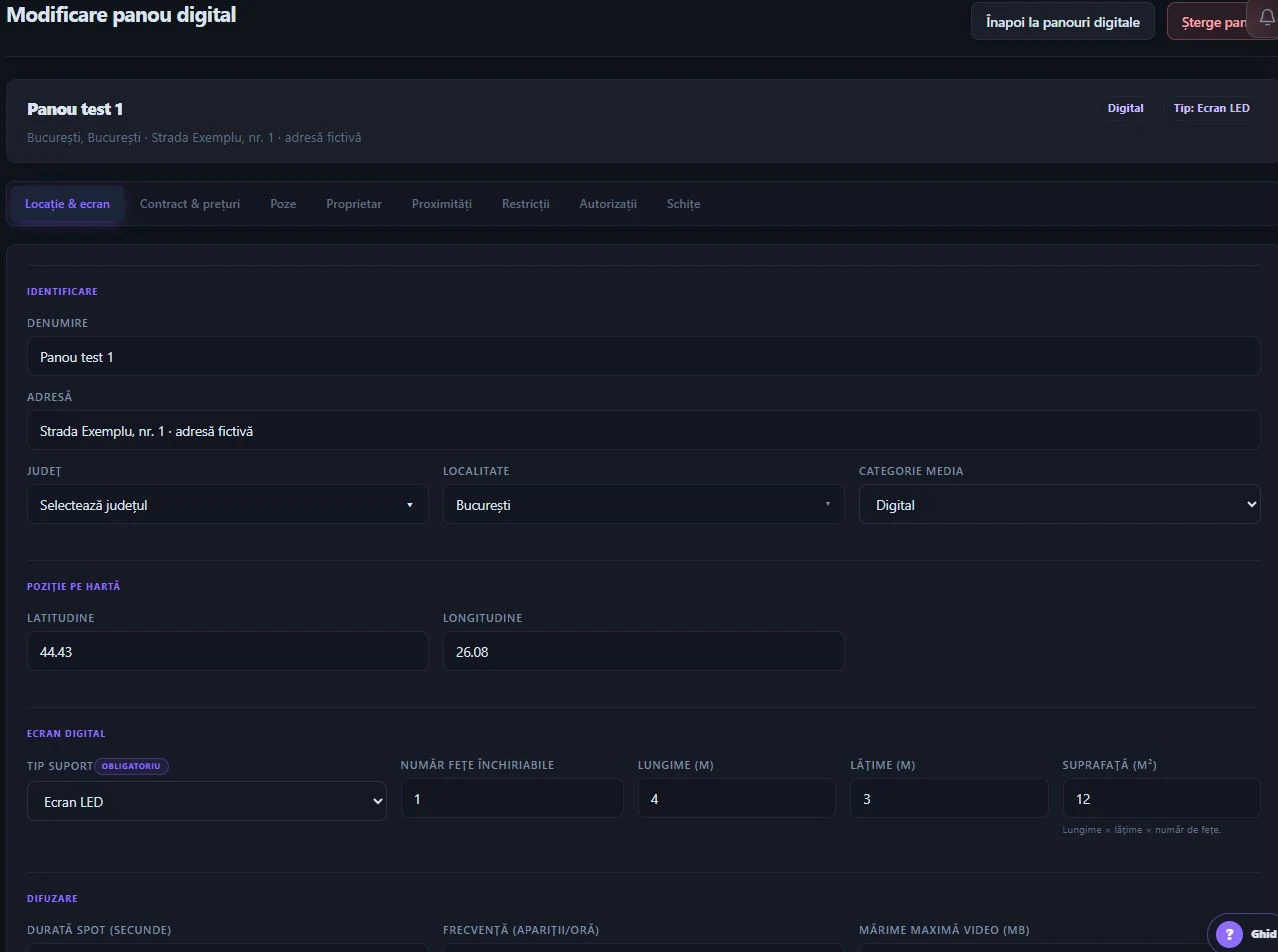Open the Contract & prețuri tab

(x=190, y=204)
